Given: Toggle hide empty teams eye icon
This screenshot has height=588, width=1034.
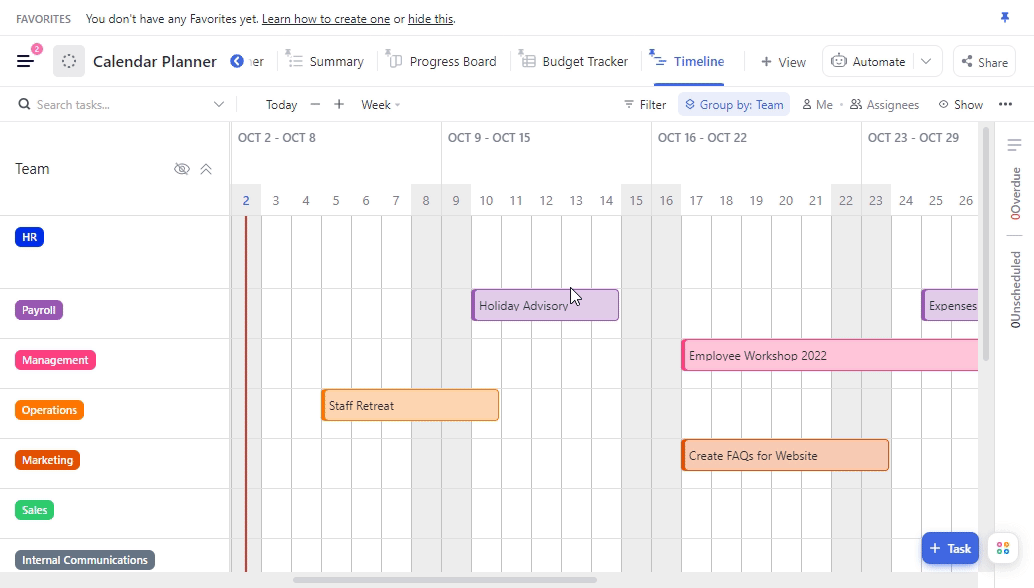Looking at the screenshot, I should pyautogui.click(x=182, y=169).
